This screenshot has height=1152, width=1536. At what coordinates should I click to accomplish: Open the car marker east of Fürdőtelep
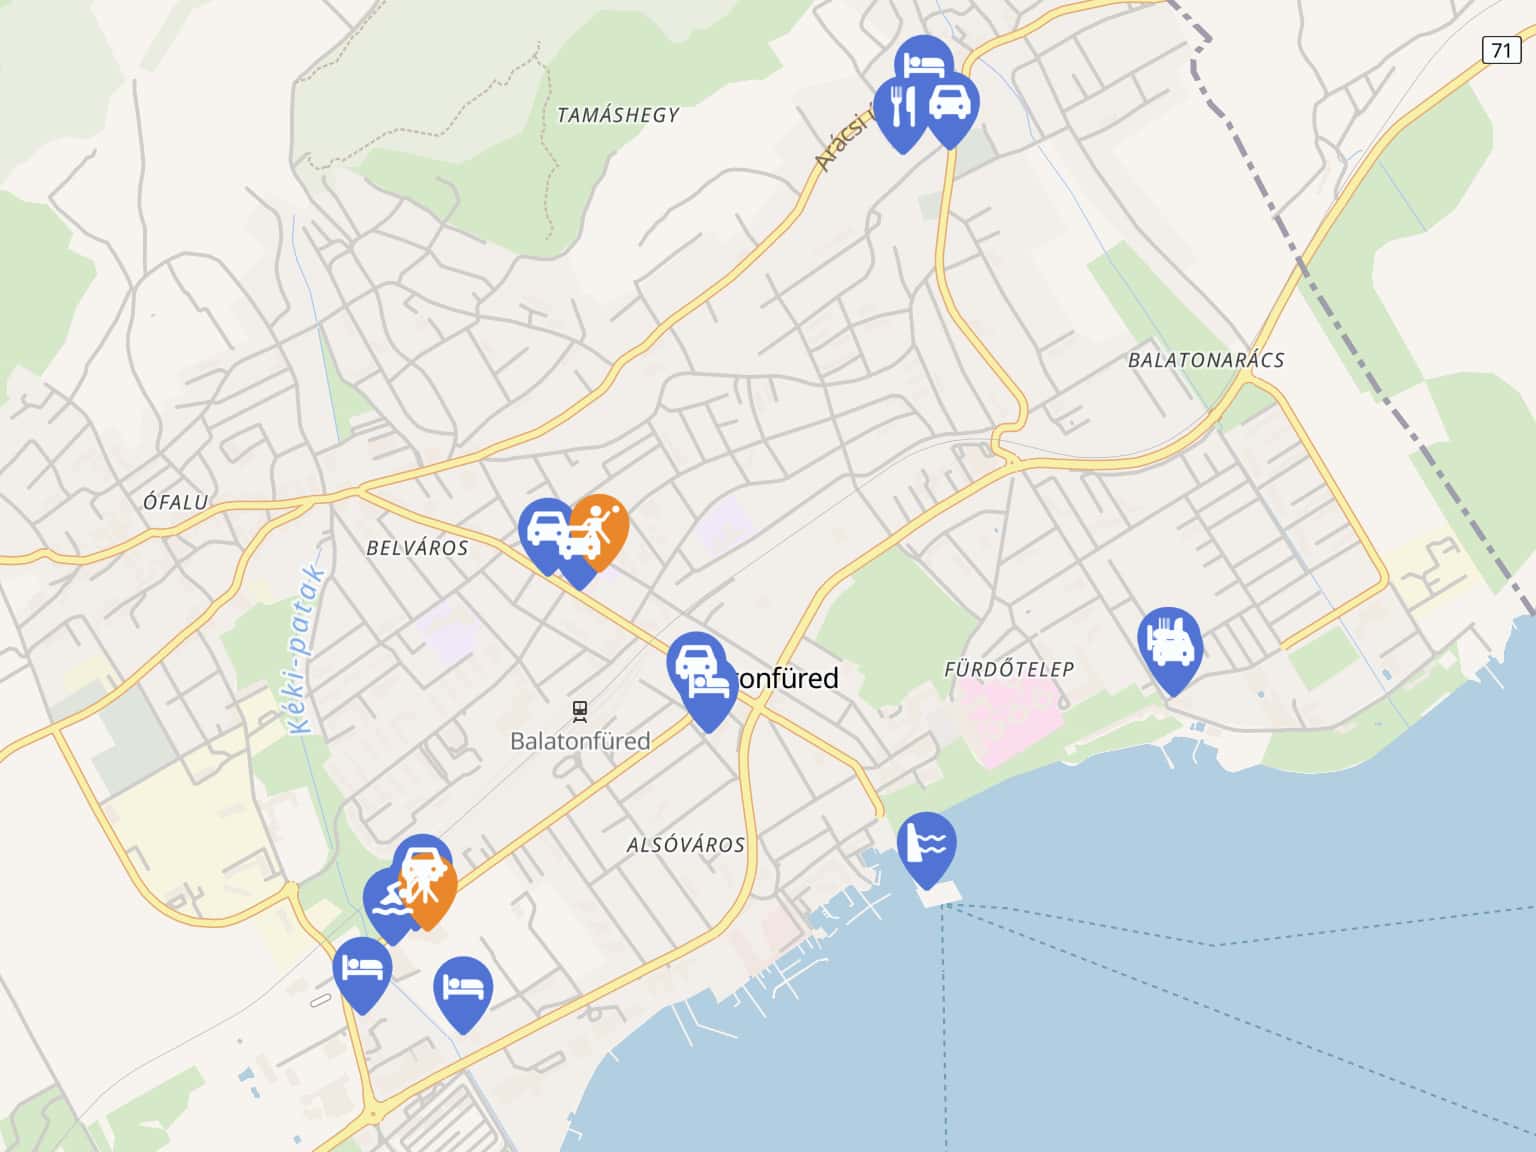[1170, 643]
